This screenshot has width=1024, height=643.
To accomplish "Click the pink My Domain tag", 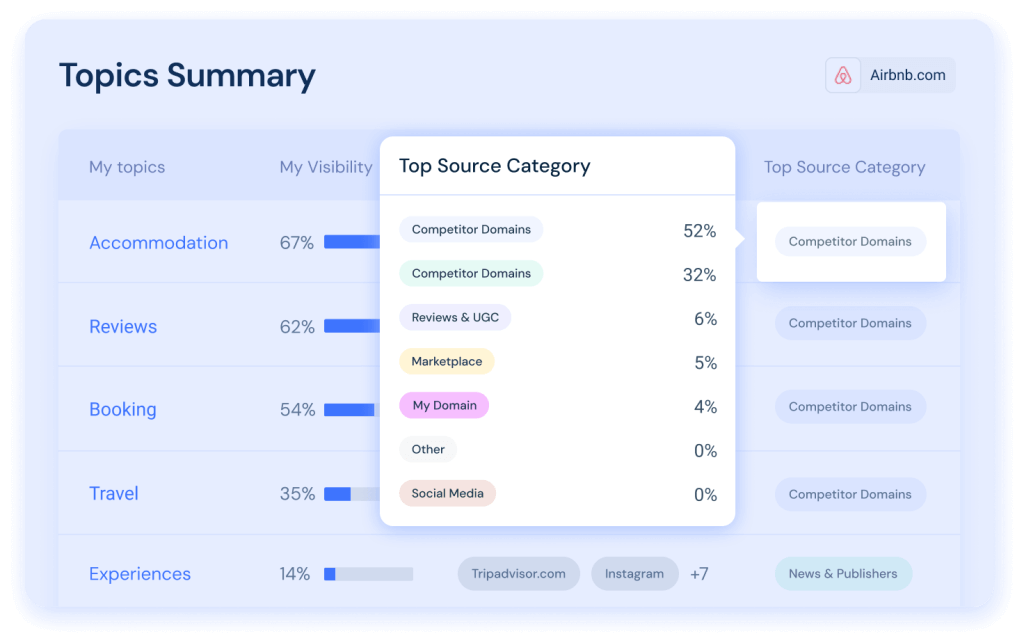I will tap(443, 406).
